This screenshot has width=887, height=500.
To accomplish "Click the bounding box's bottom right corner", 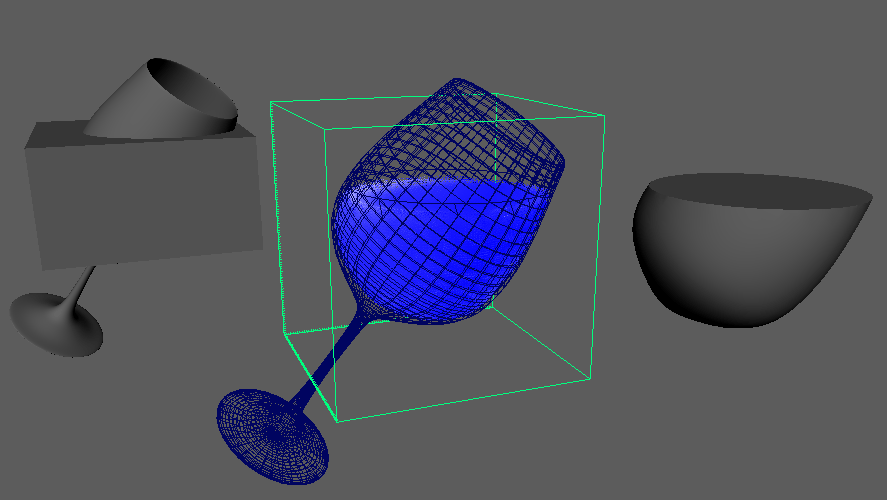I will [x=590, y=379].
